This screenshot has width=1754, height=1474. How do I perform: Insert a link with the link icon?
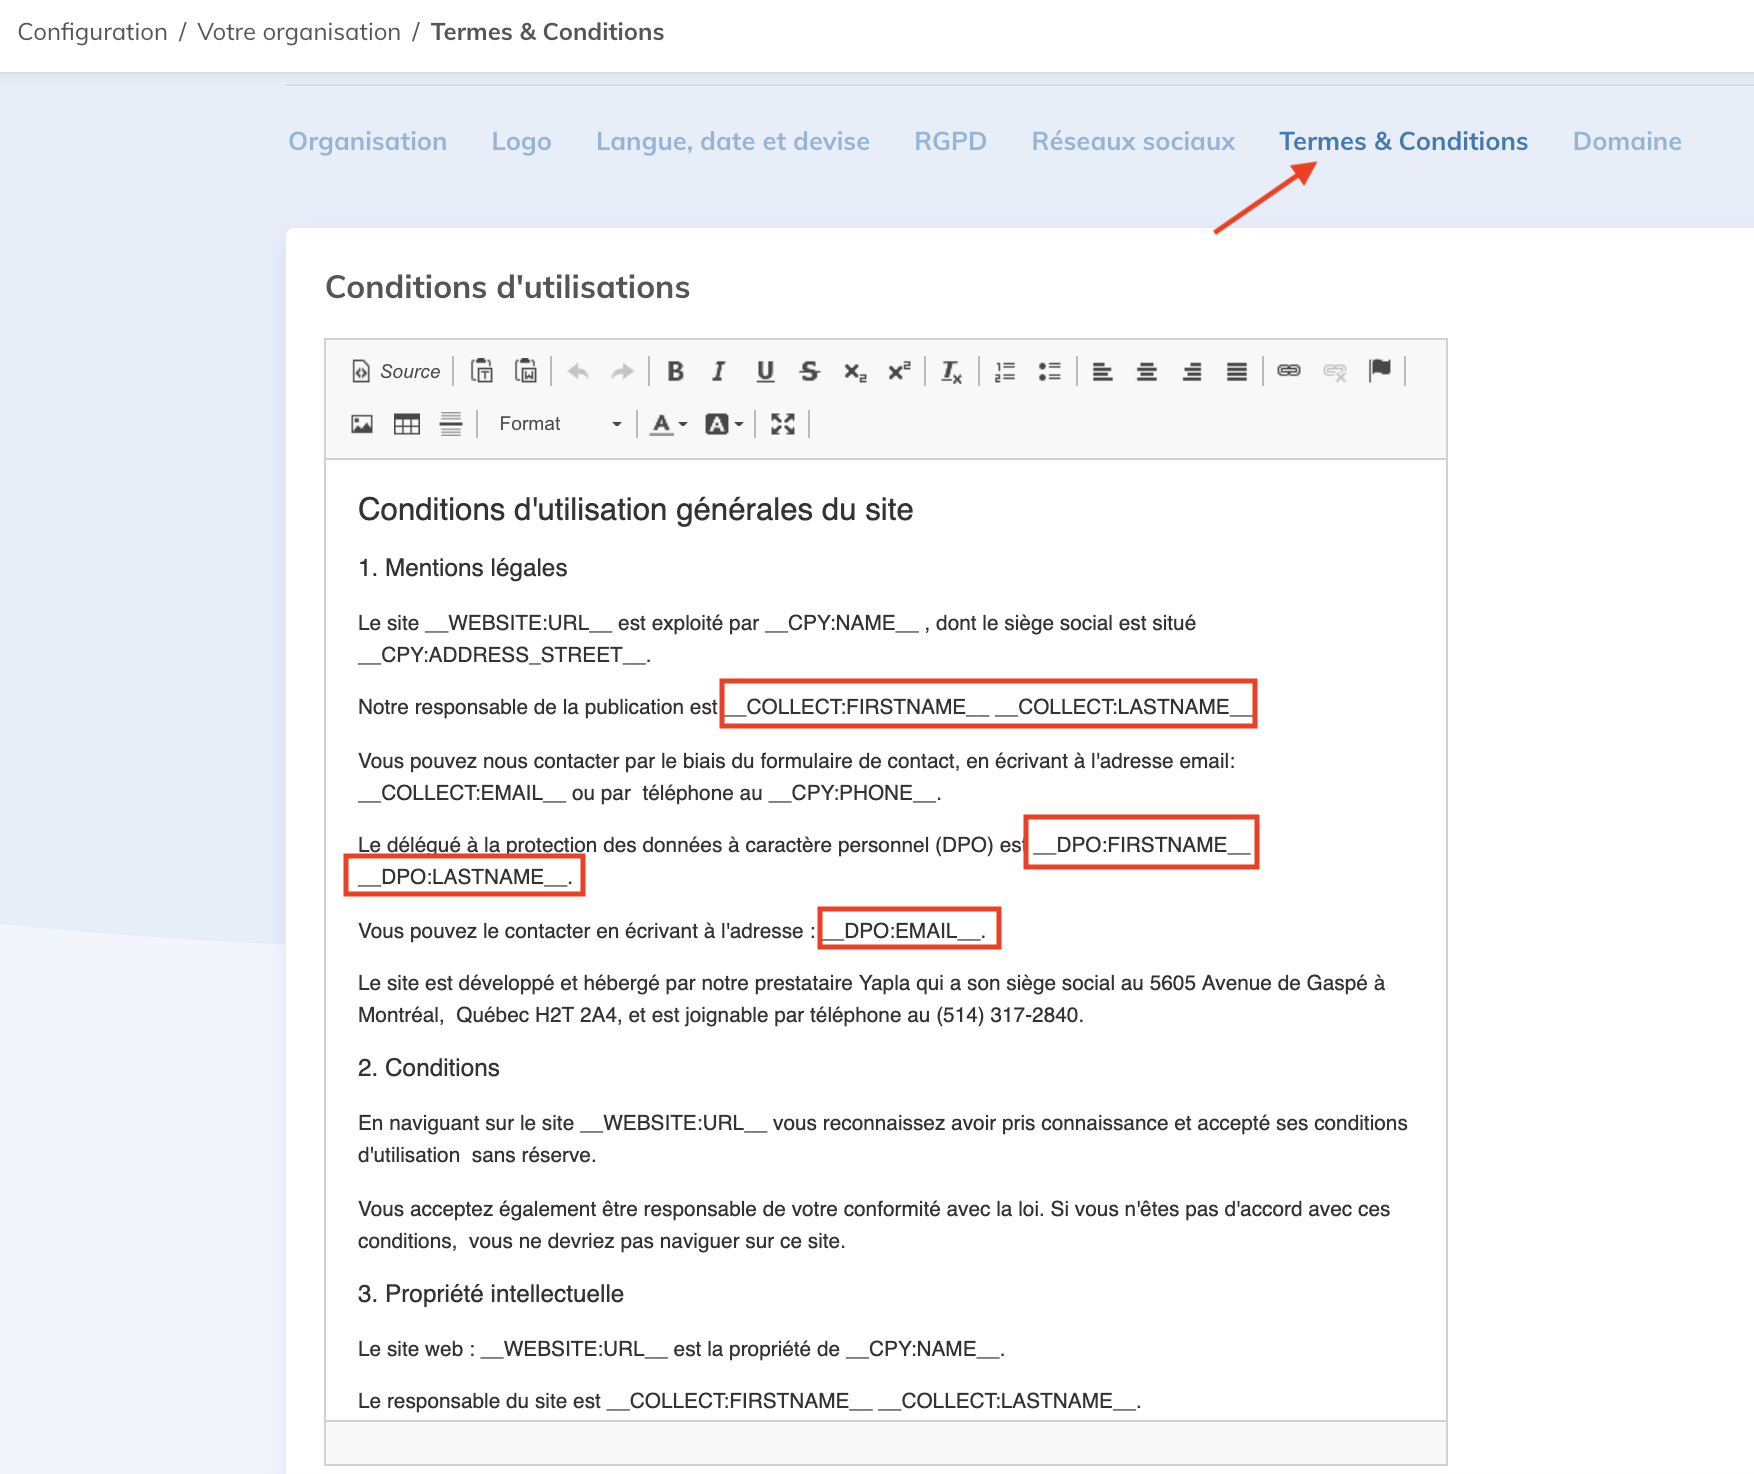(x=1289, y=371)
